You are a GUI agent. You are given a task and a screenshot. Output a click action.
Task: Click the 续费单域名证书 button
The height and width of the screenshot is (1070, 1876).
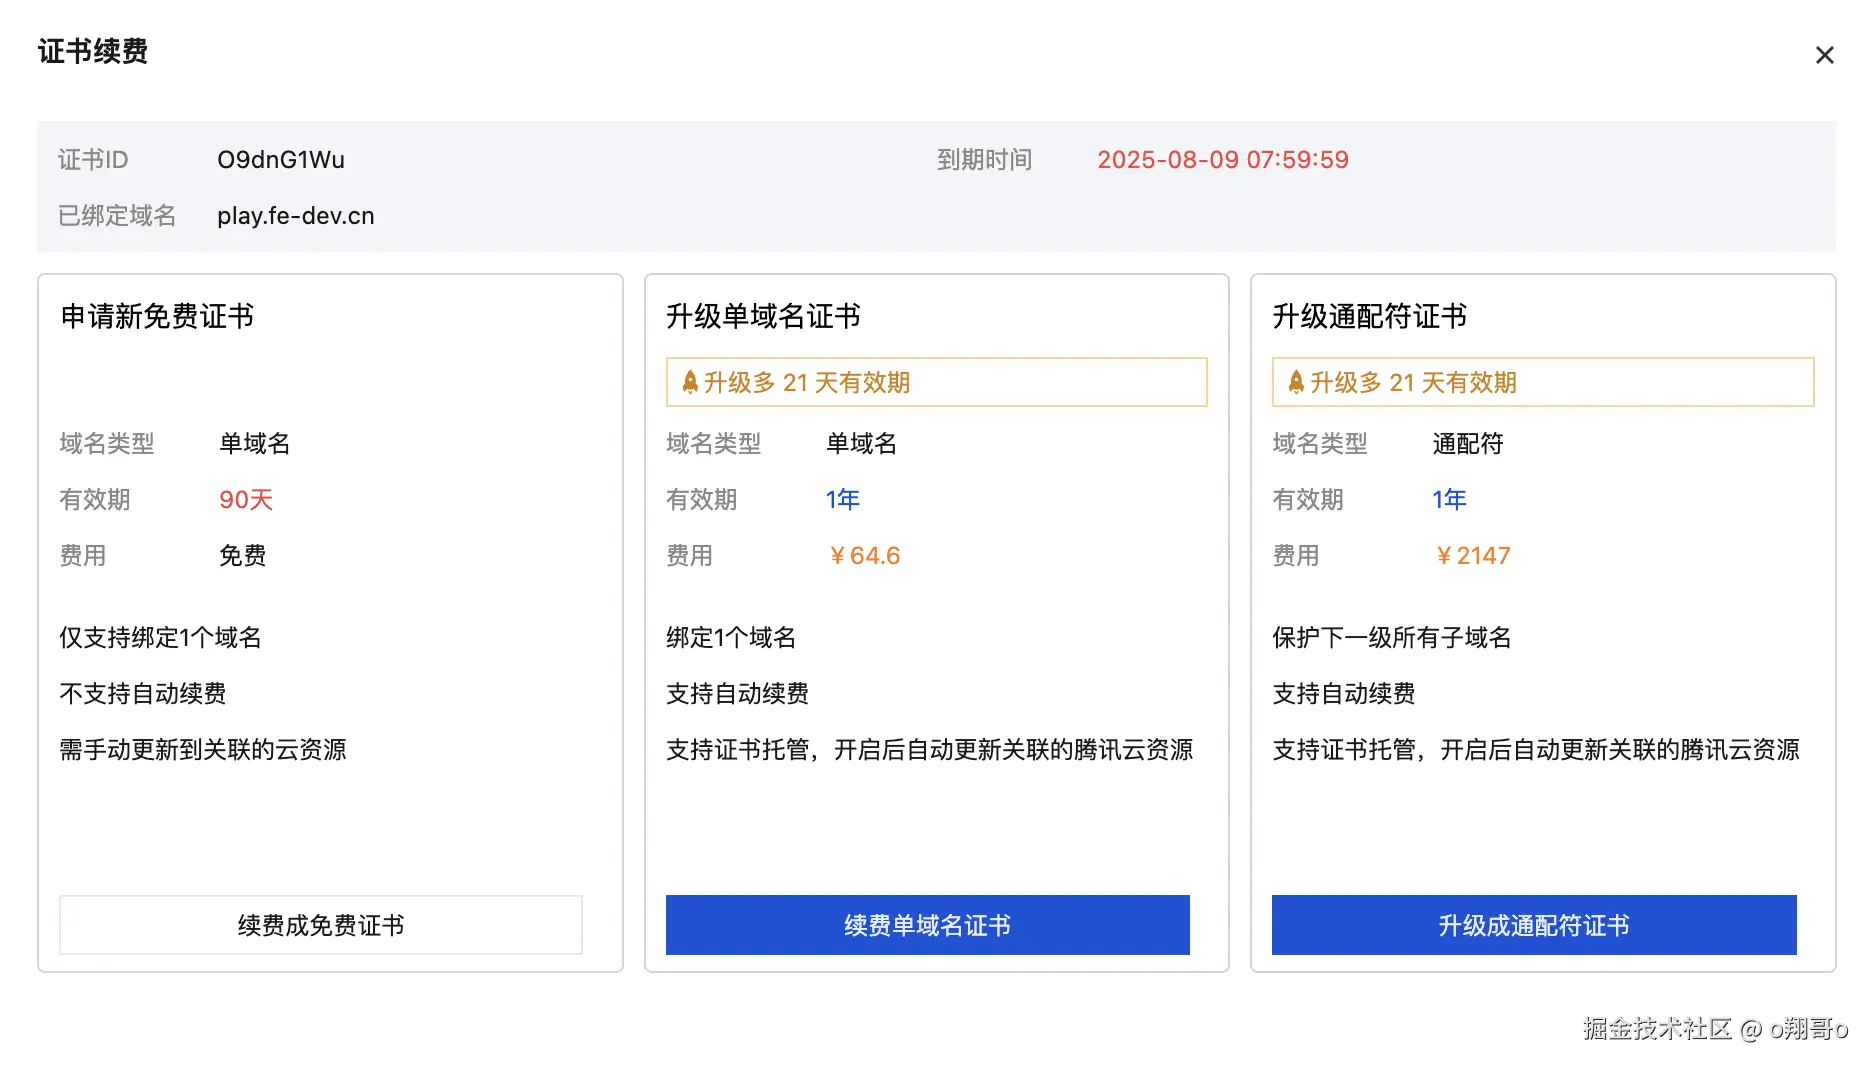927,925
